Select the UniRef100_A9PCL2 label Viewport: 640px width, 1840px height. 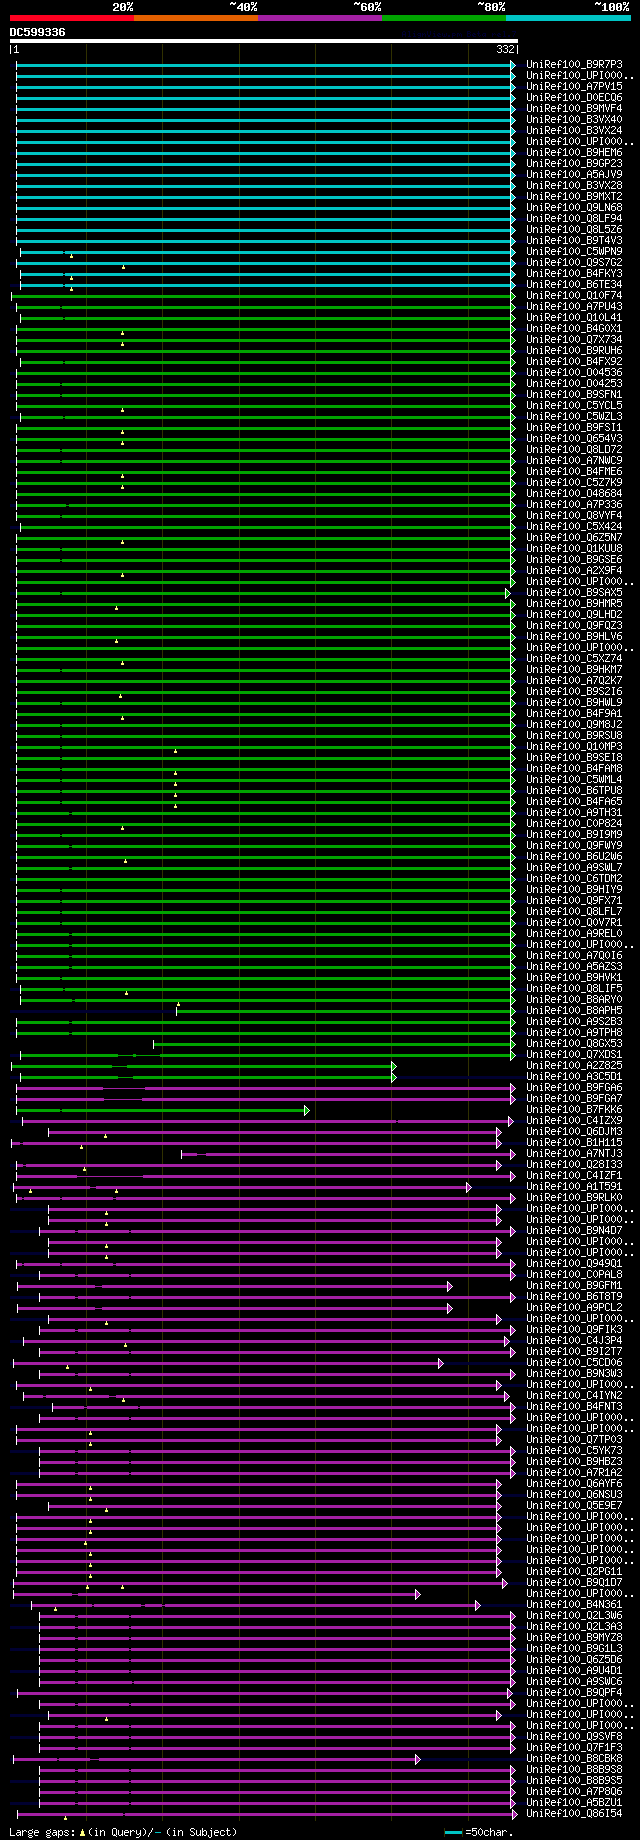pos(575,1307)
